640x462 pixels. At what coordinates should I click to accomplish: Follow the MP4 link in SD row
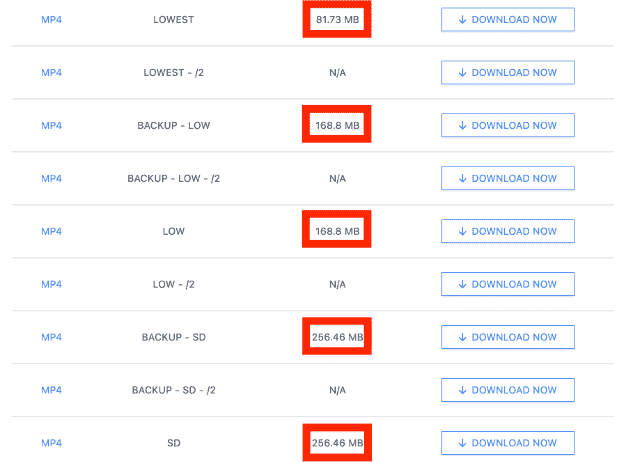[x=51, y=443]
